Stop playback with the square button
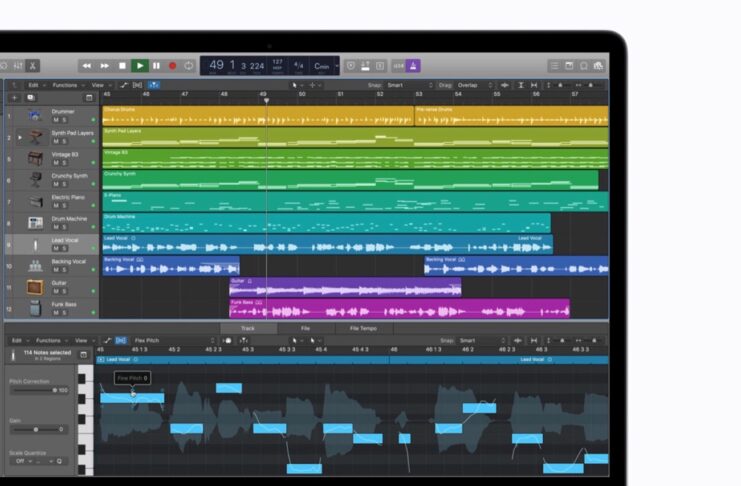The width and height of the screenshot is (741, 486). (122, 66)
